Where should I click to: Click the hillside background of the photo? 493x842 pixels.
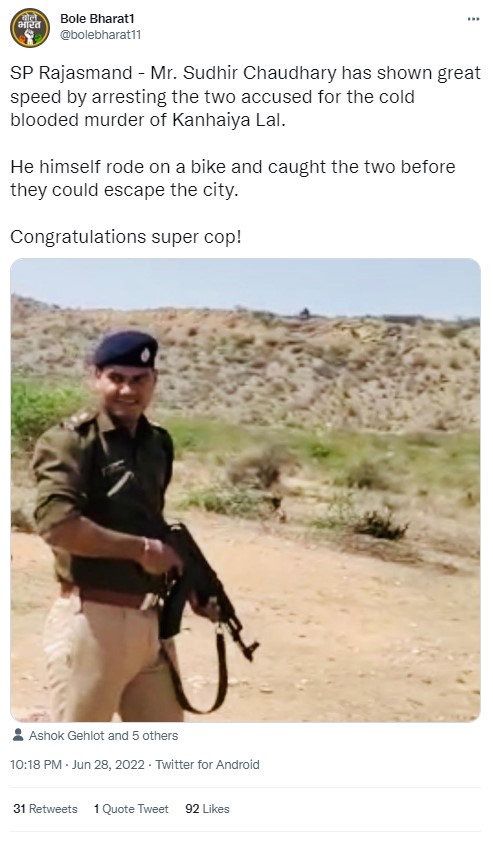(322, 365)
